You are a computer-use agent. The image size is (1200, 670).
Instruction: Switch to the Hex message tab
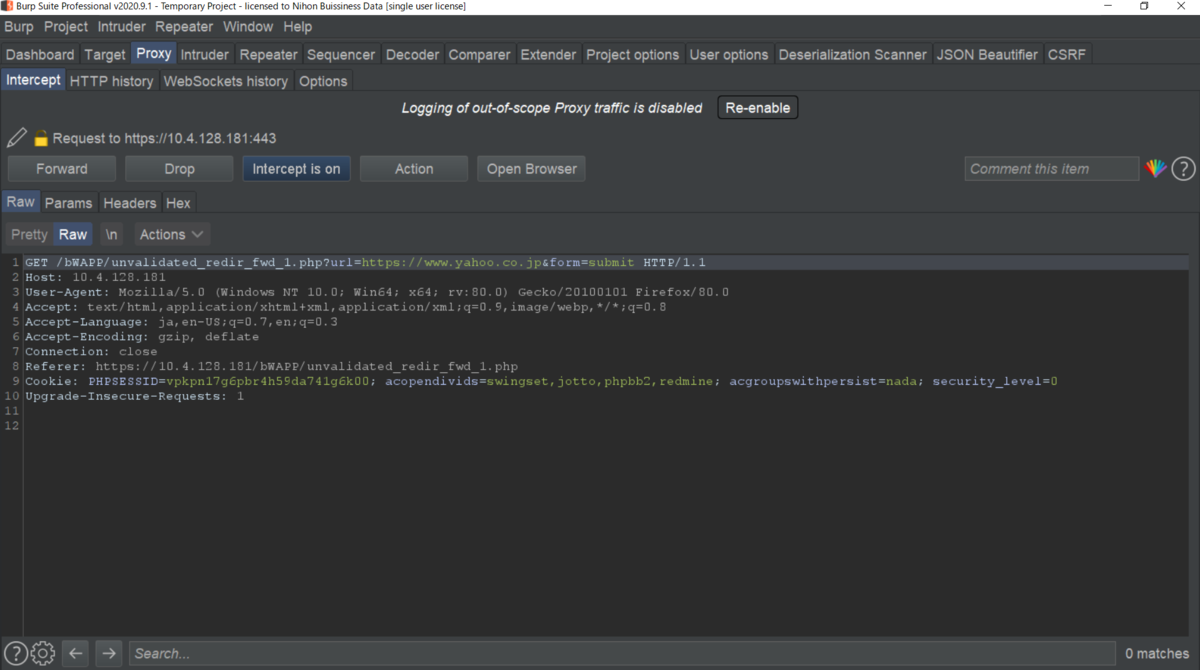179,203
